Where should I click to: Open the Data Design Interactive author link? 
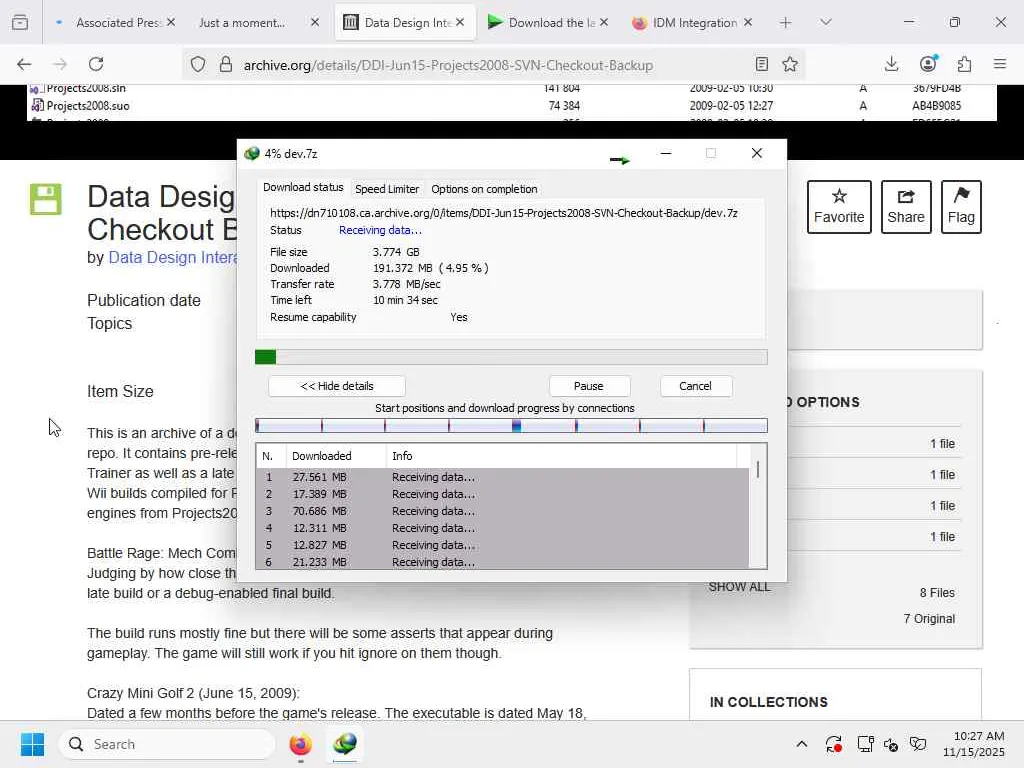(x=173, y=257)
